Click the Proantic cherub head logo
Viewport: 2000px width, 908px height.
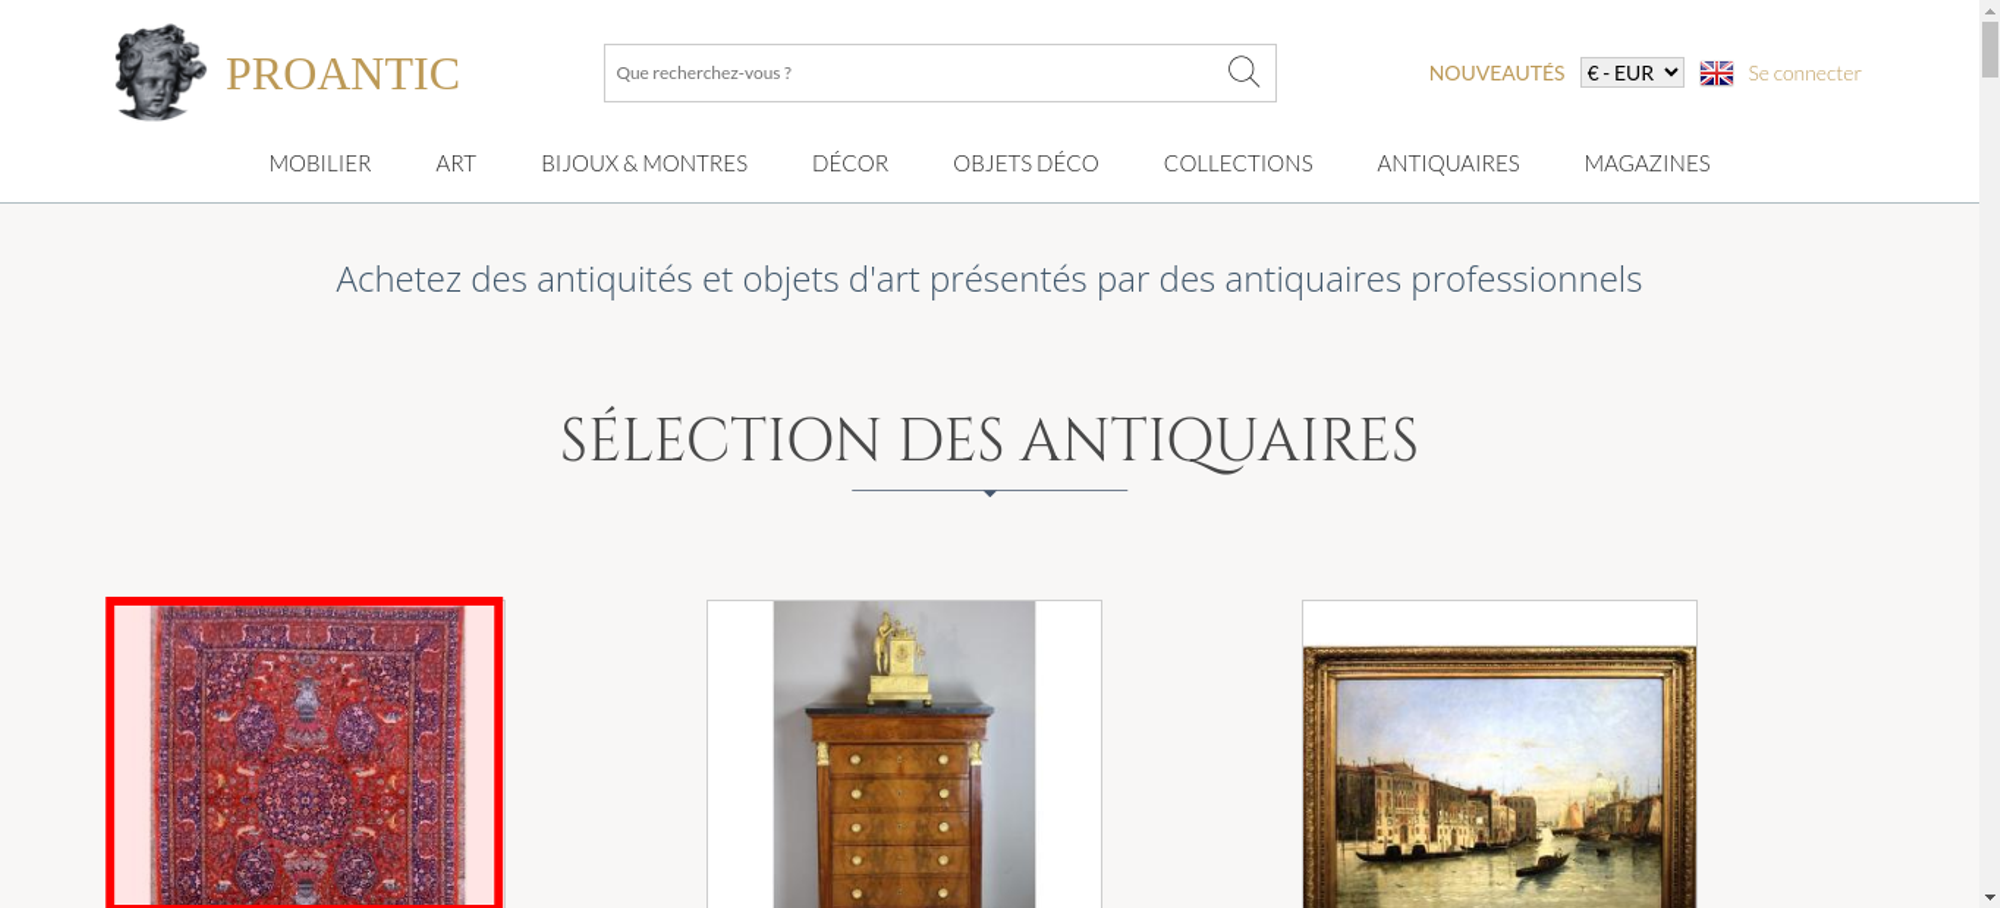tap(159, 73)
